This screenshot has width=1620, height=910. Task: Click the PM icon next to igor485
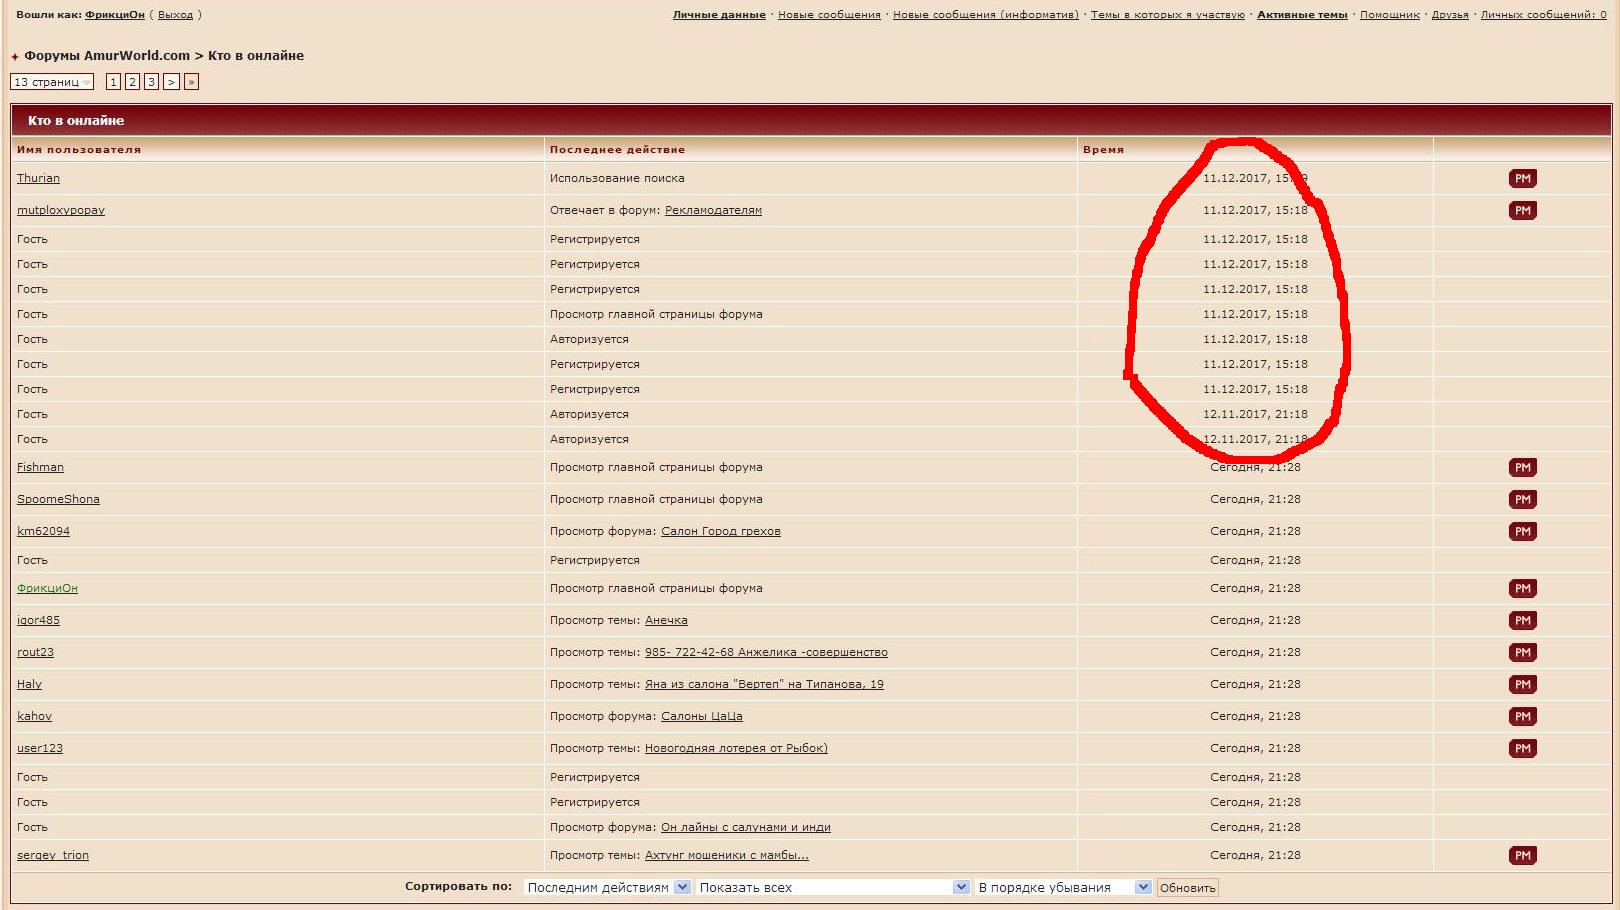click(x=1522, y=621)
